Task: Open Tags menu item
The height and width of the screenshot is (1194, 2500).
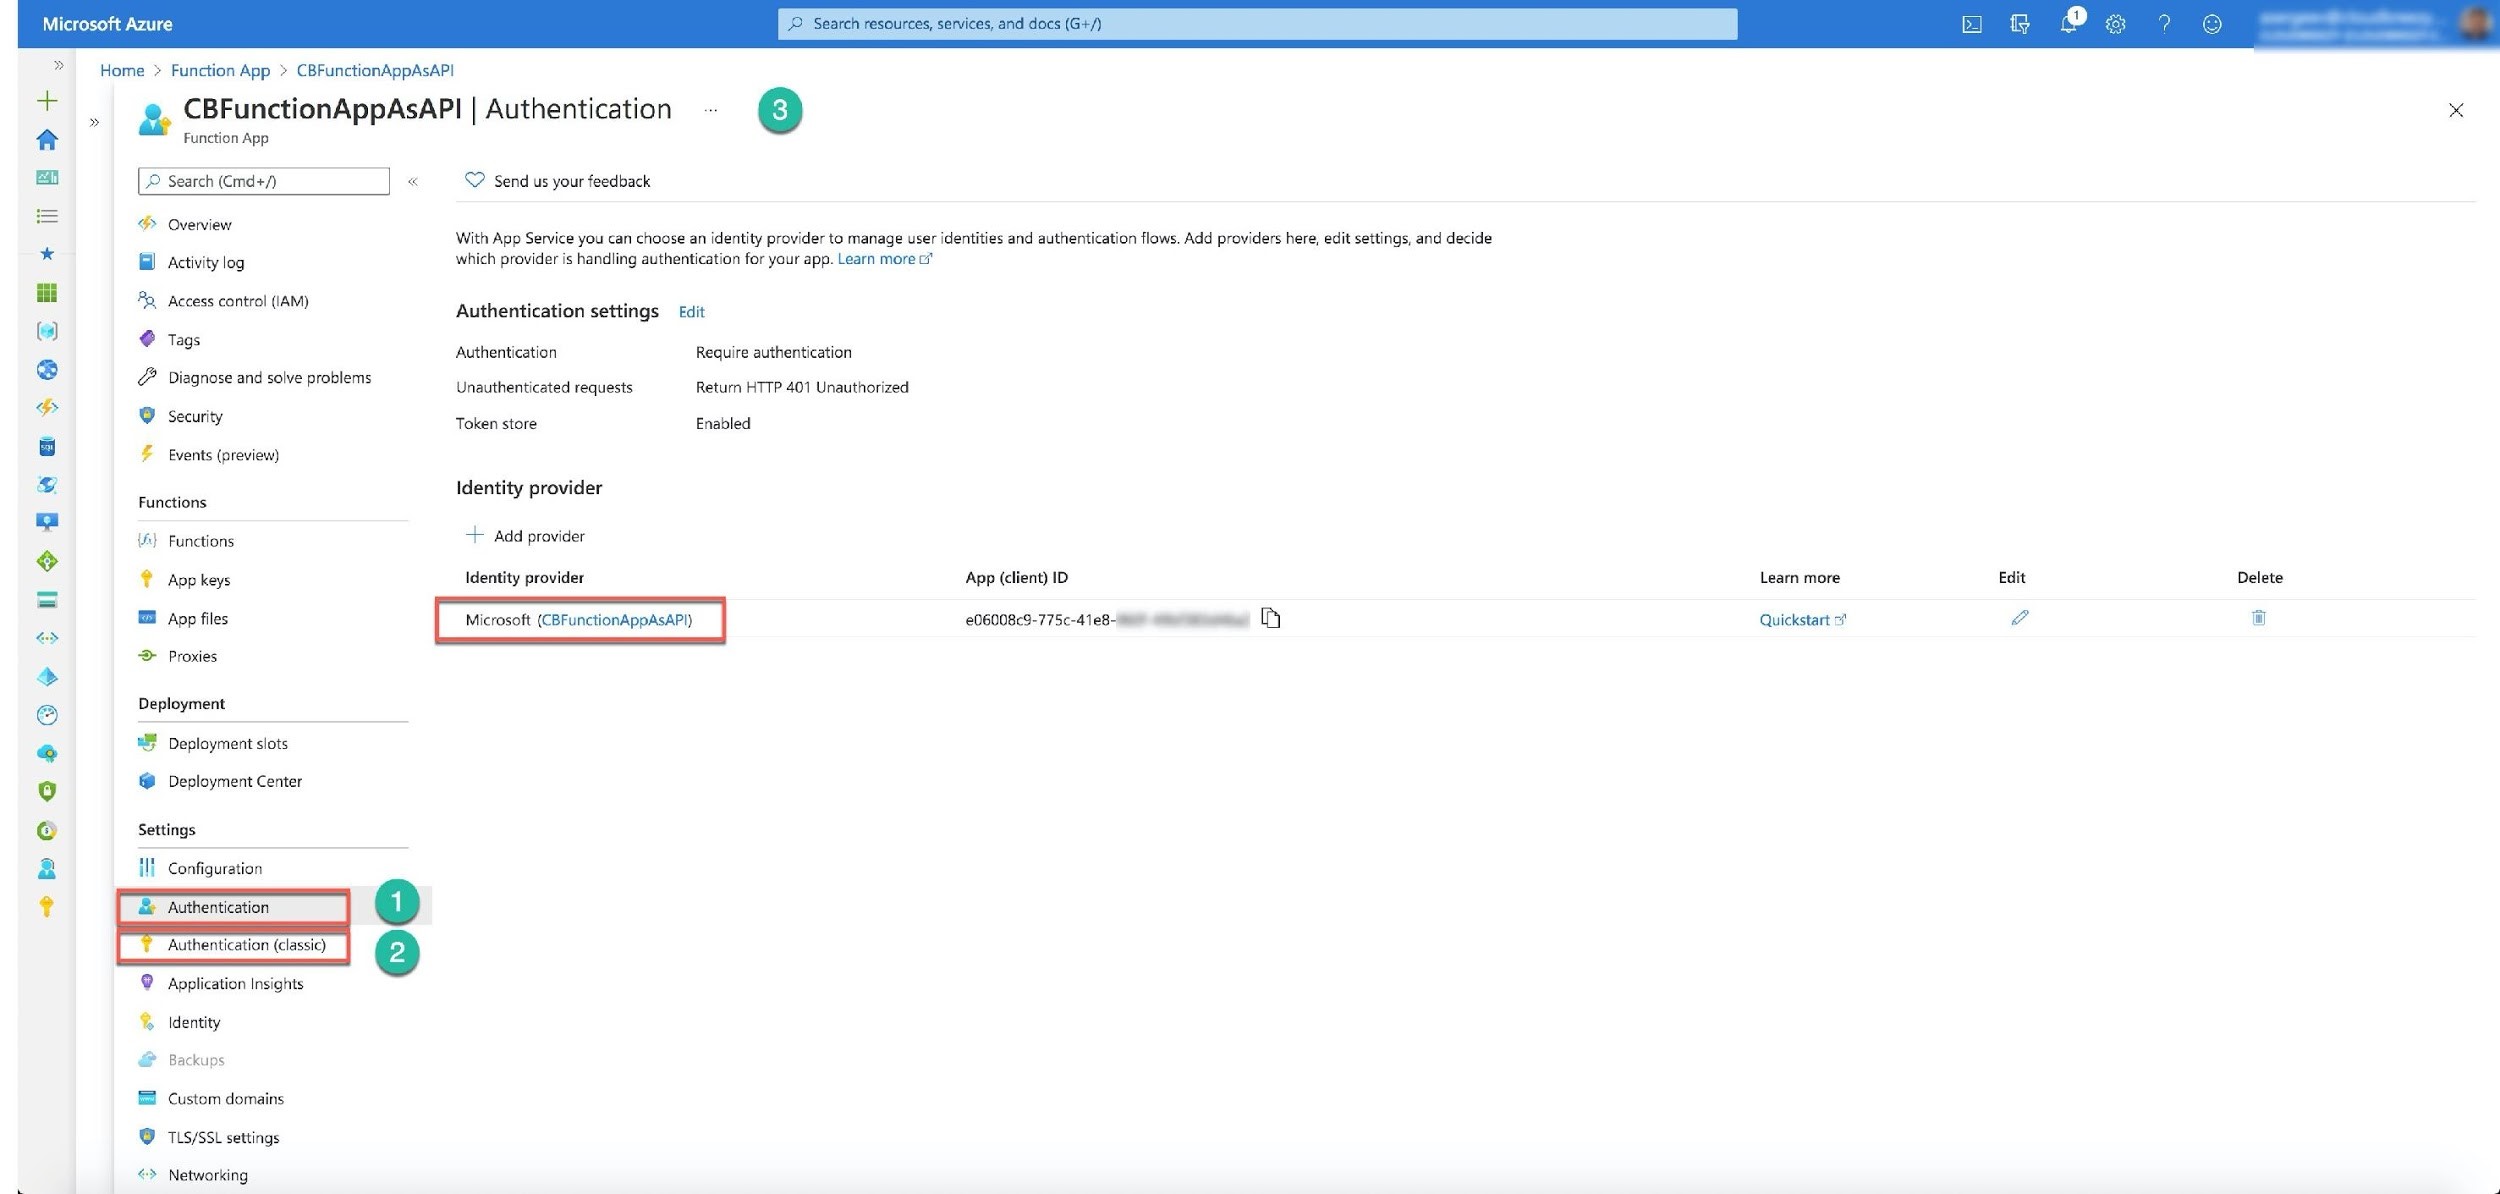Action: pos(184,340)
